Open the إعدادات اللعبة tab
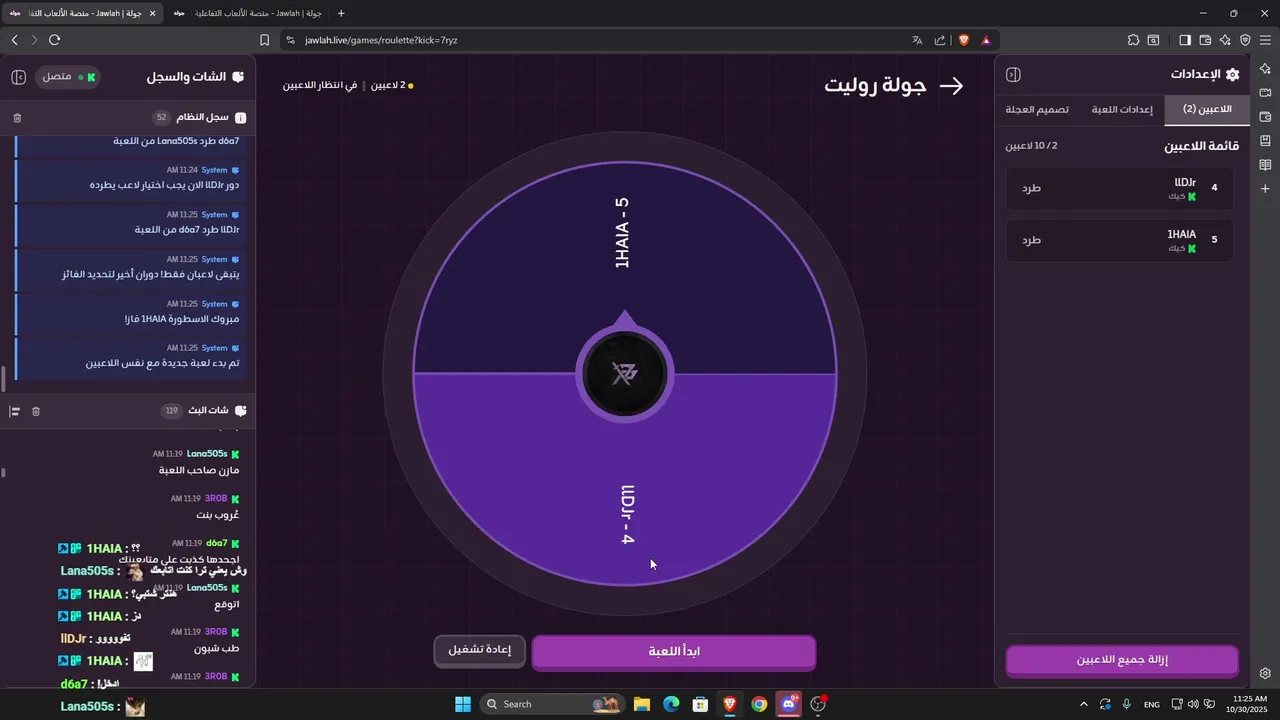This screenshot has width=1280, height=720. tap(1122, 109)
